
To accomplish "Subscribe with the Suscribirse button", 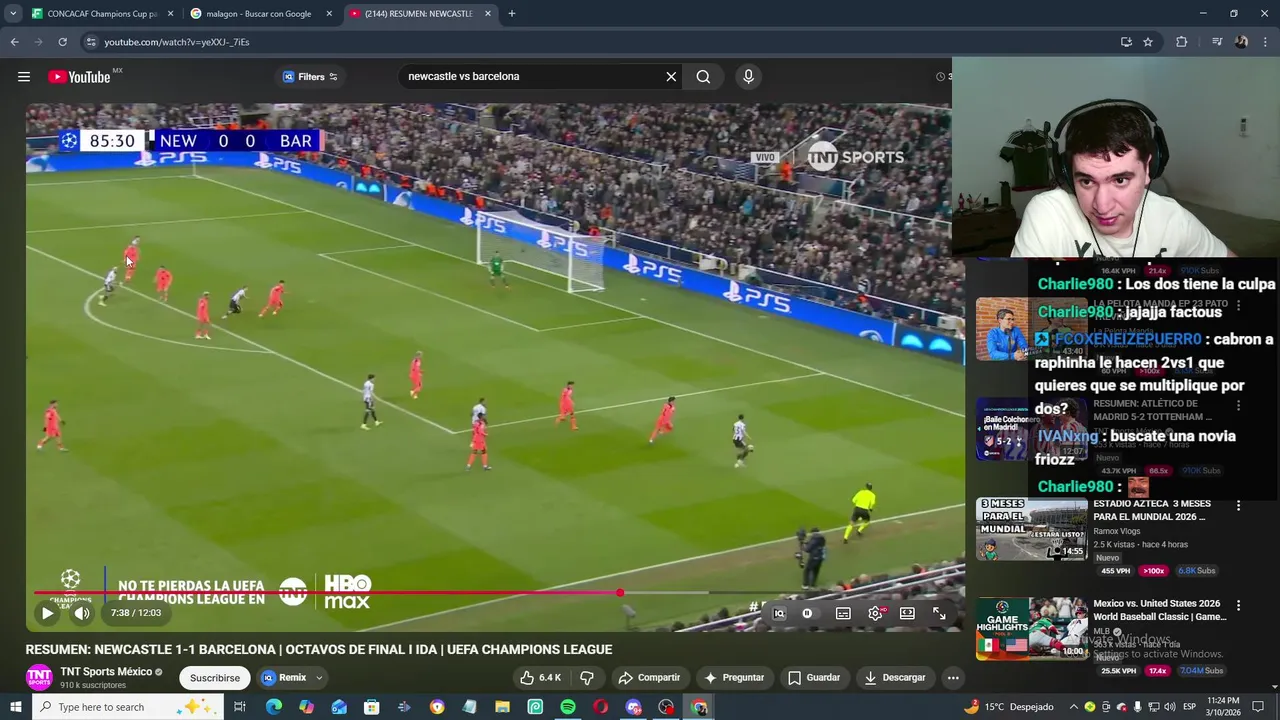I will click(215, 677).
